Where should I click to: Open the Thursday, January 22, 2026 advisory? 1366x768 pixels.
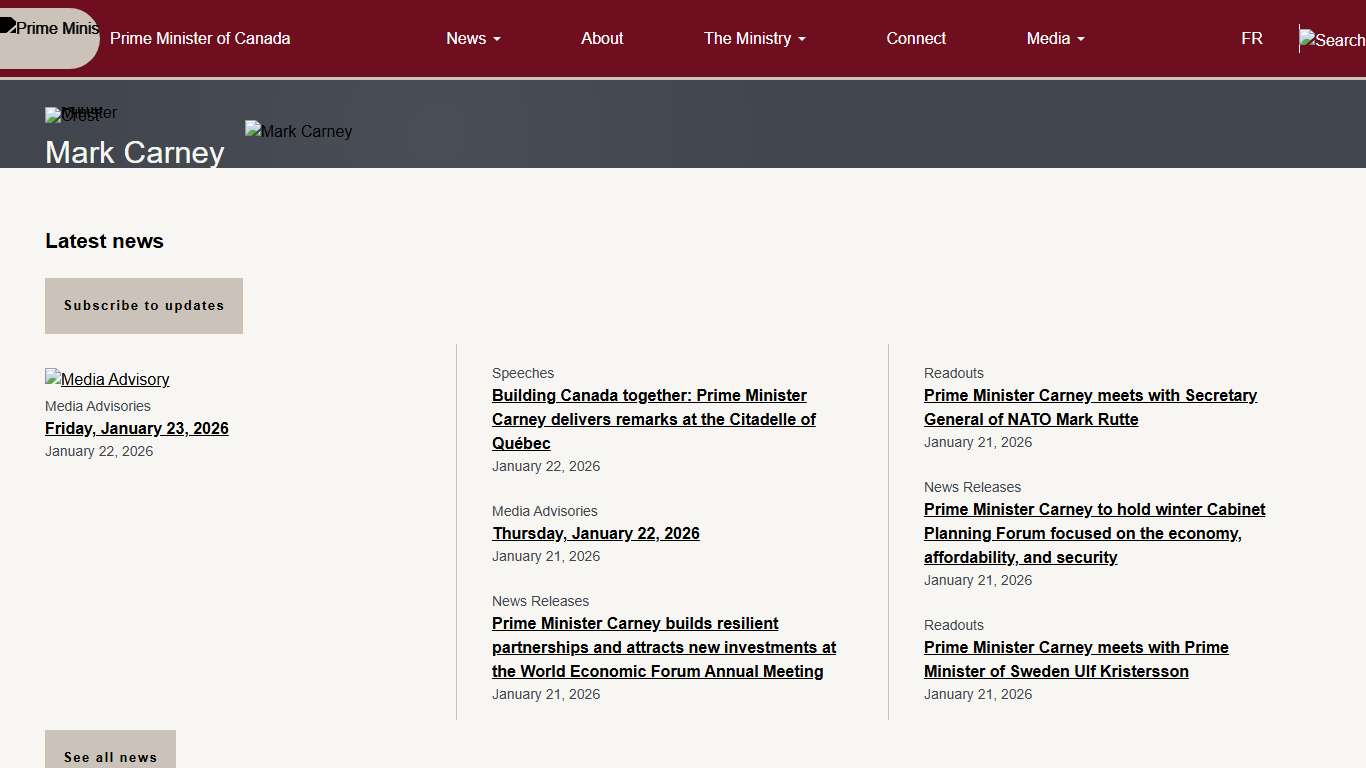(x=596, y=533)
